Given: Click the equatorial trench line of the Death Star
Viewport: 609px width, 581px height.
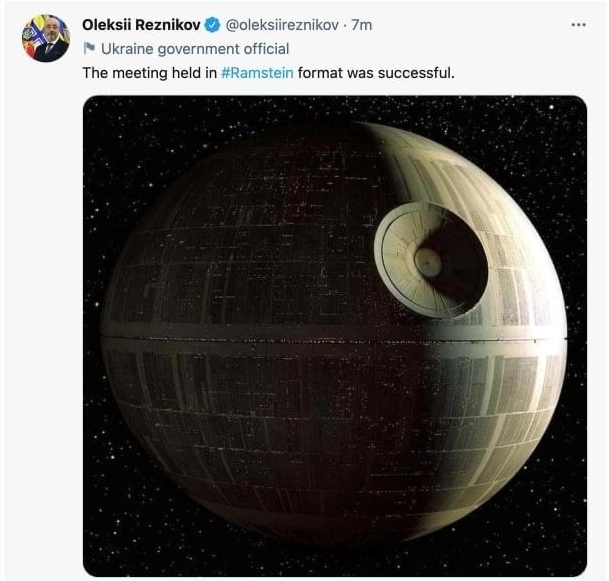Looking at the screenshot, I should pyautogui.click(x=333, y=339).
